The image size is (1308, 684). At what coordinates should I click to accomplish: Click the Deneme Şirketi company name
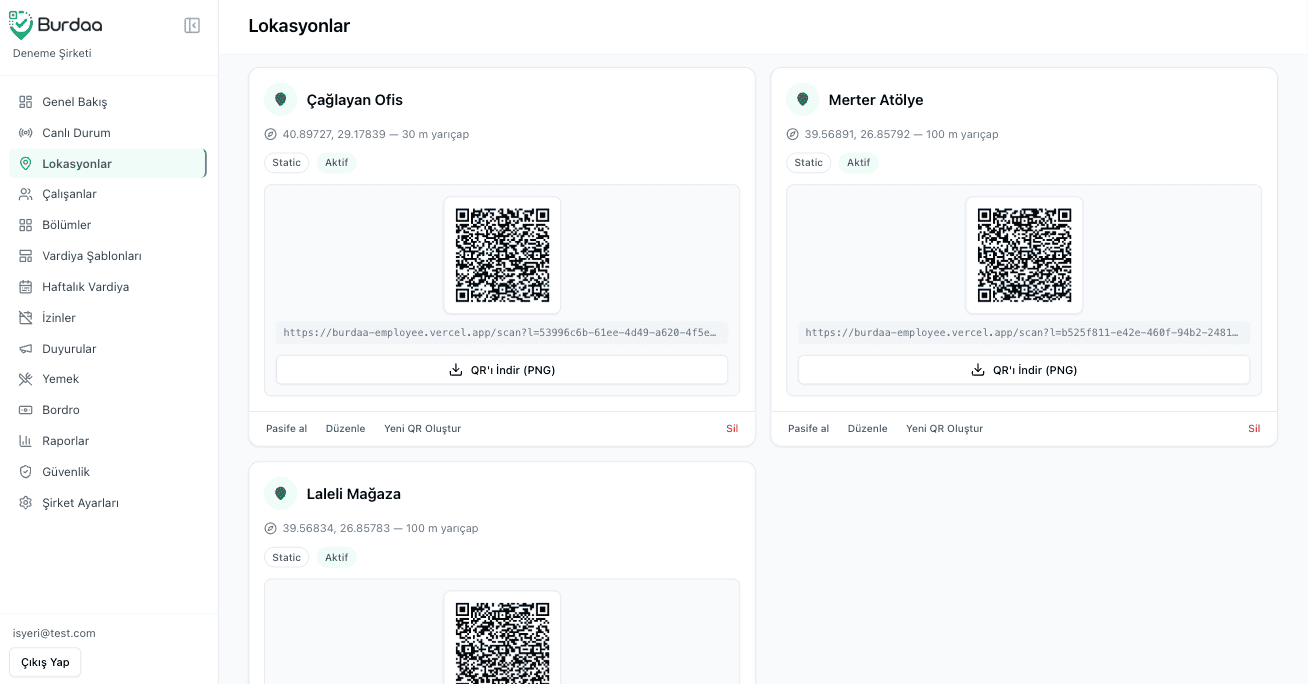tap(52, 53)
